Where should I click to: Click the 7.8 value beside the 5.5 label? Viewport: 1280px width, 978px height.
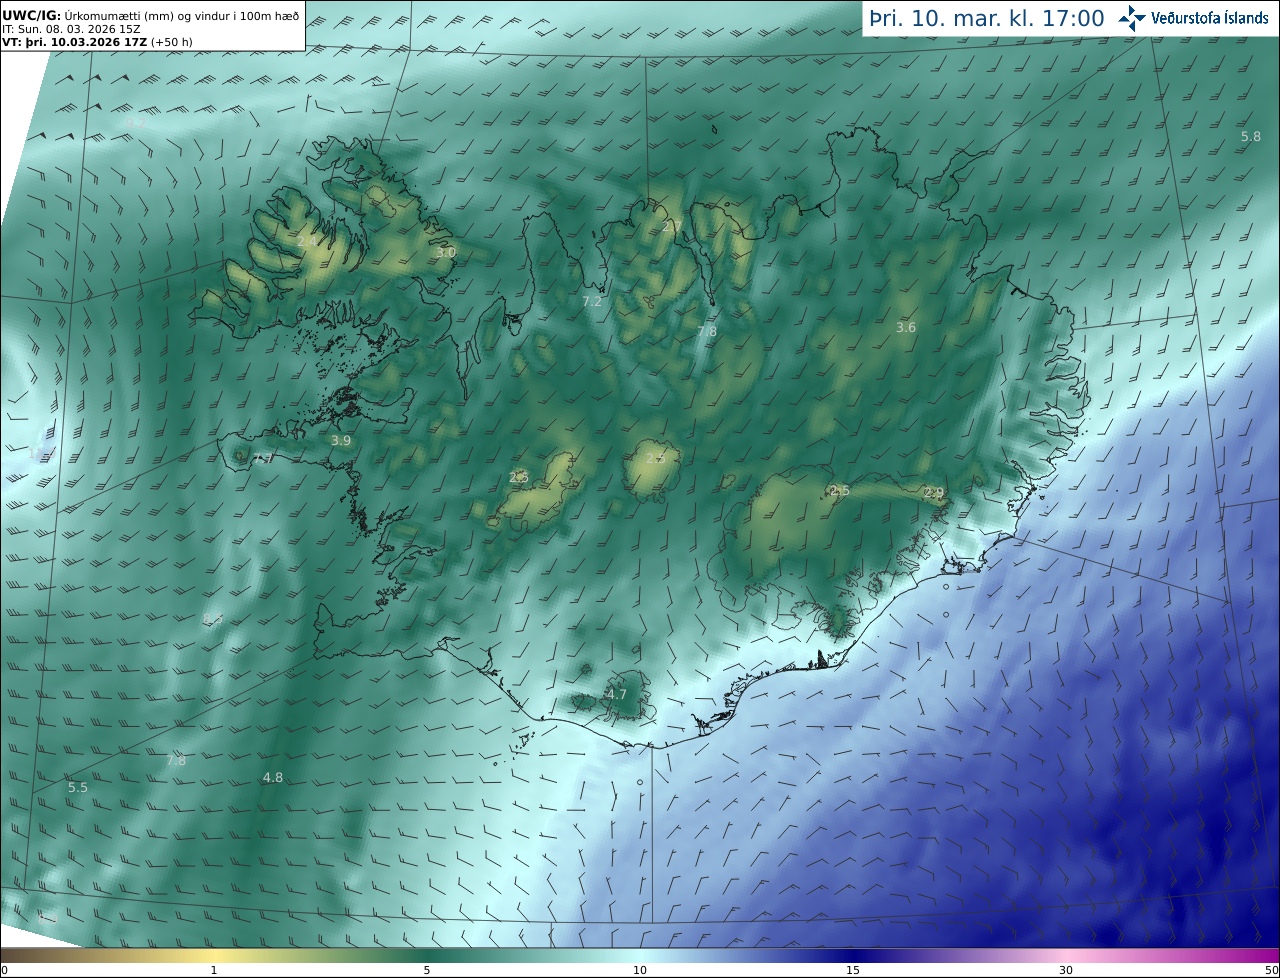(x=176, y=760)
